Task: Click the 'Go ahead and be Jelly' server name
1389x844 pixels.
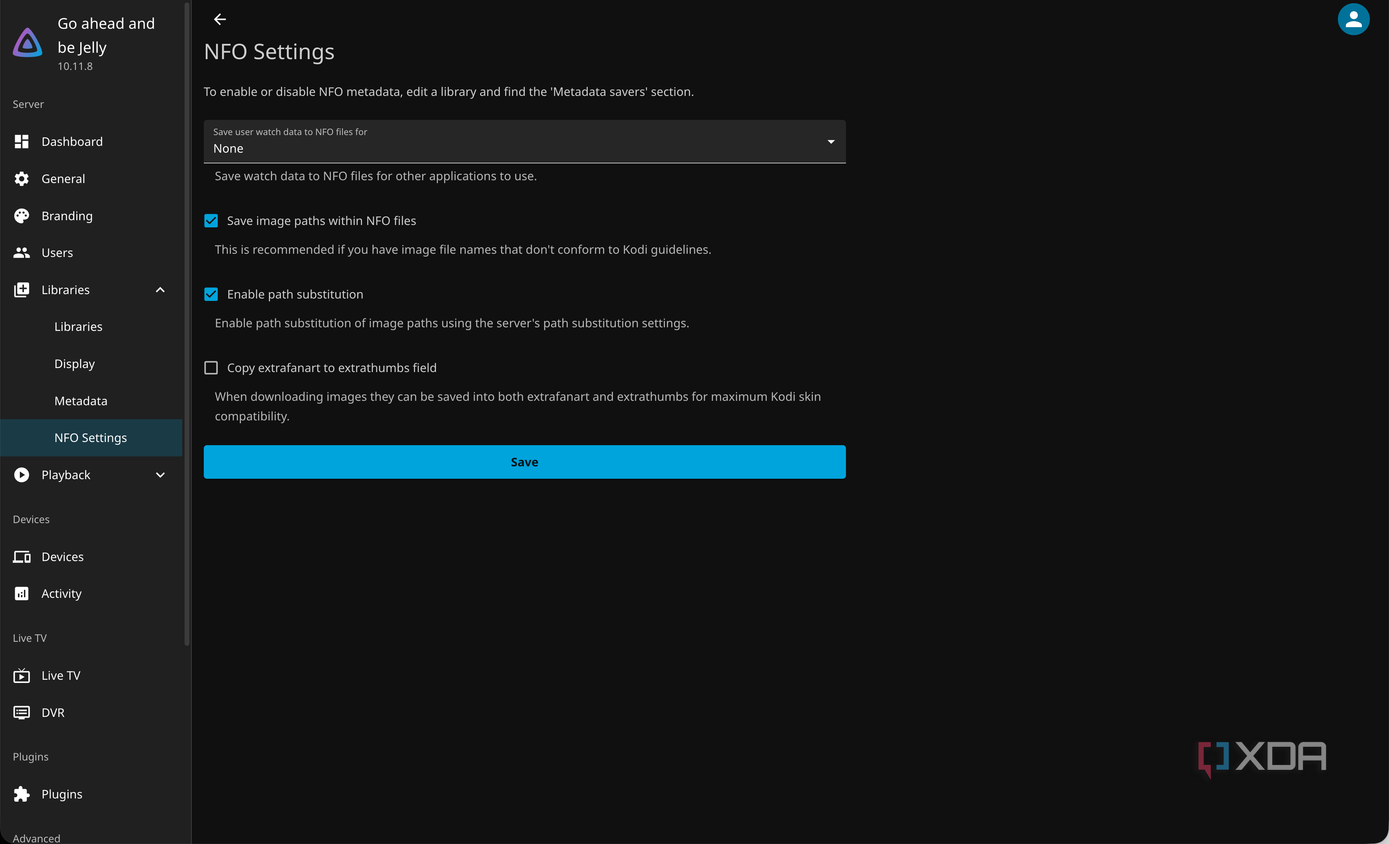Action: pos(106,35)
